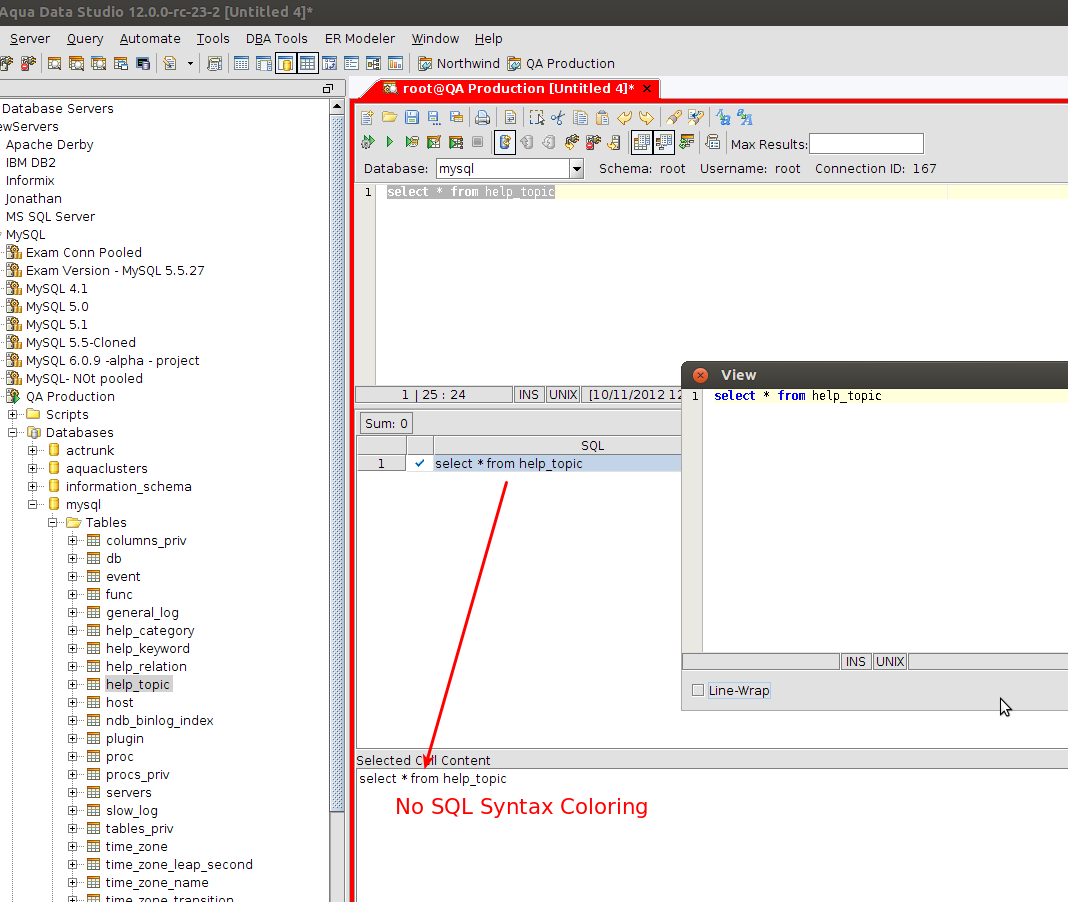Screen dimensions: 1068x902
Task: Click the ER diagram icon in main toolbar
Action: click(x=373, y=63)
